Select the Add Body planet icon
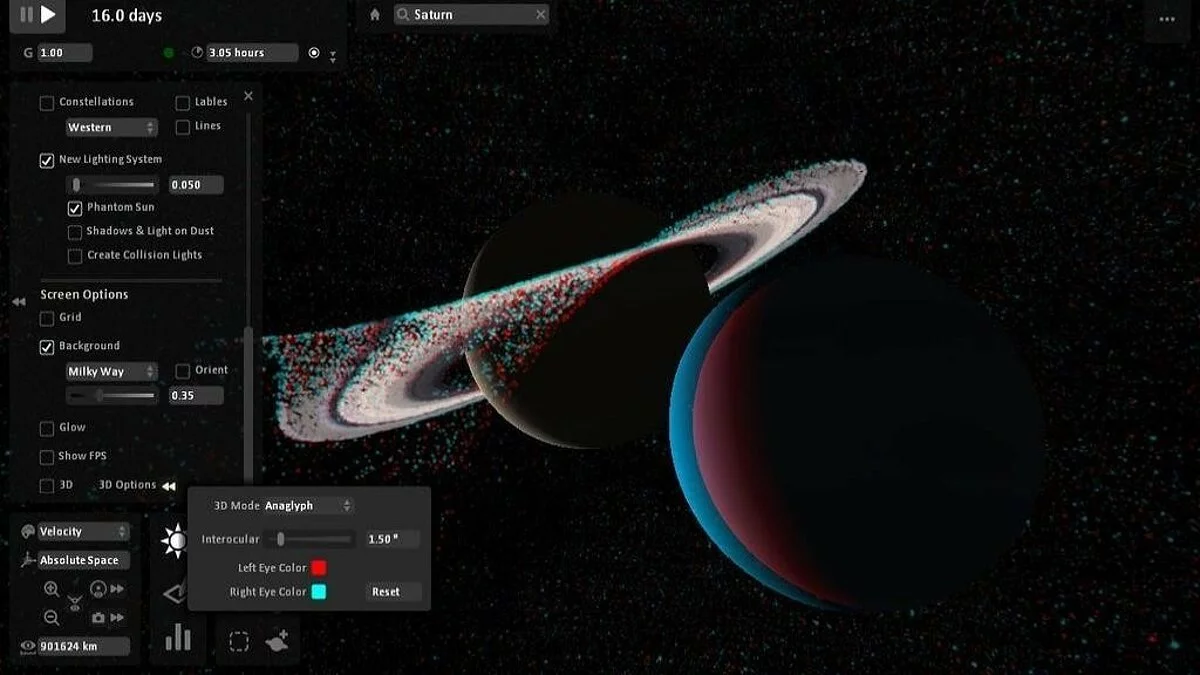Screen dimensions: 1200x675 pyautogui.click(x=277, y=639)
